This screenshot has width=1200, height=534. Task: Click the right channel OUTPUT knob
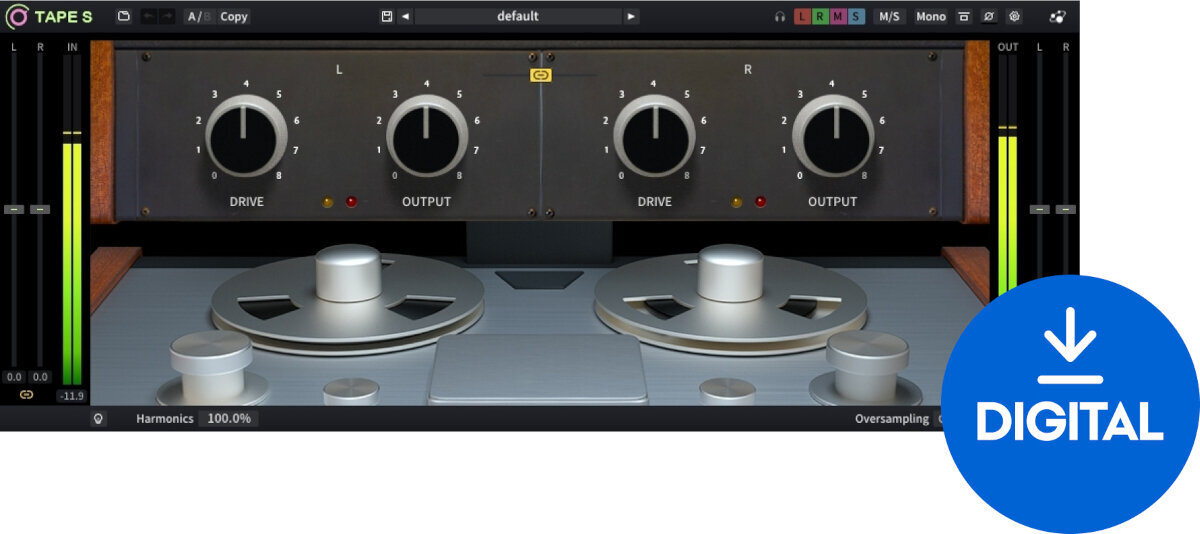point(833,136)
